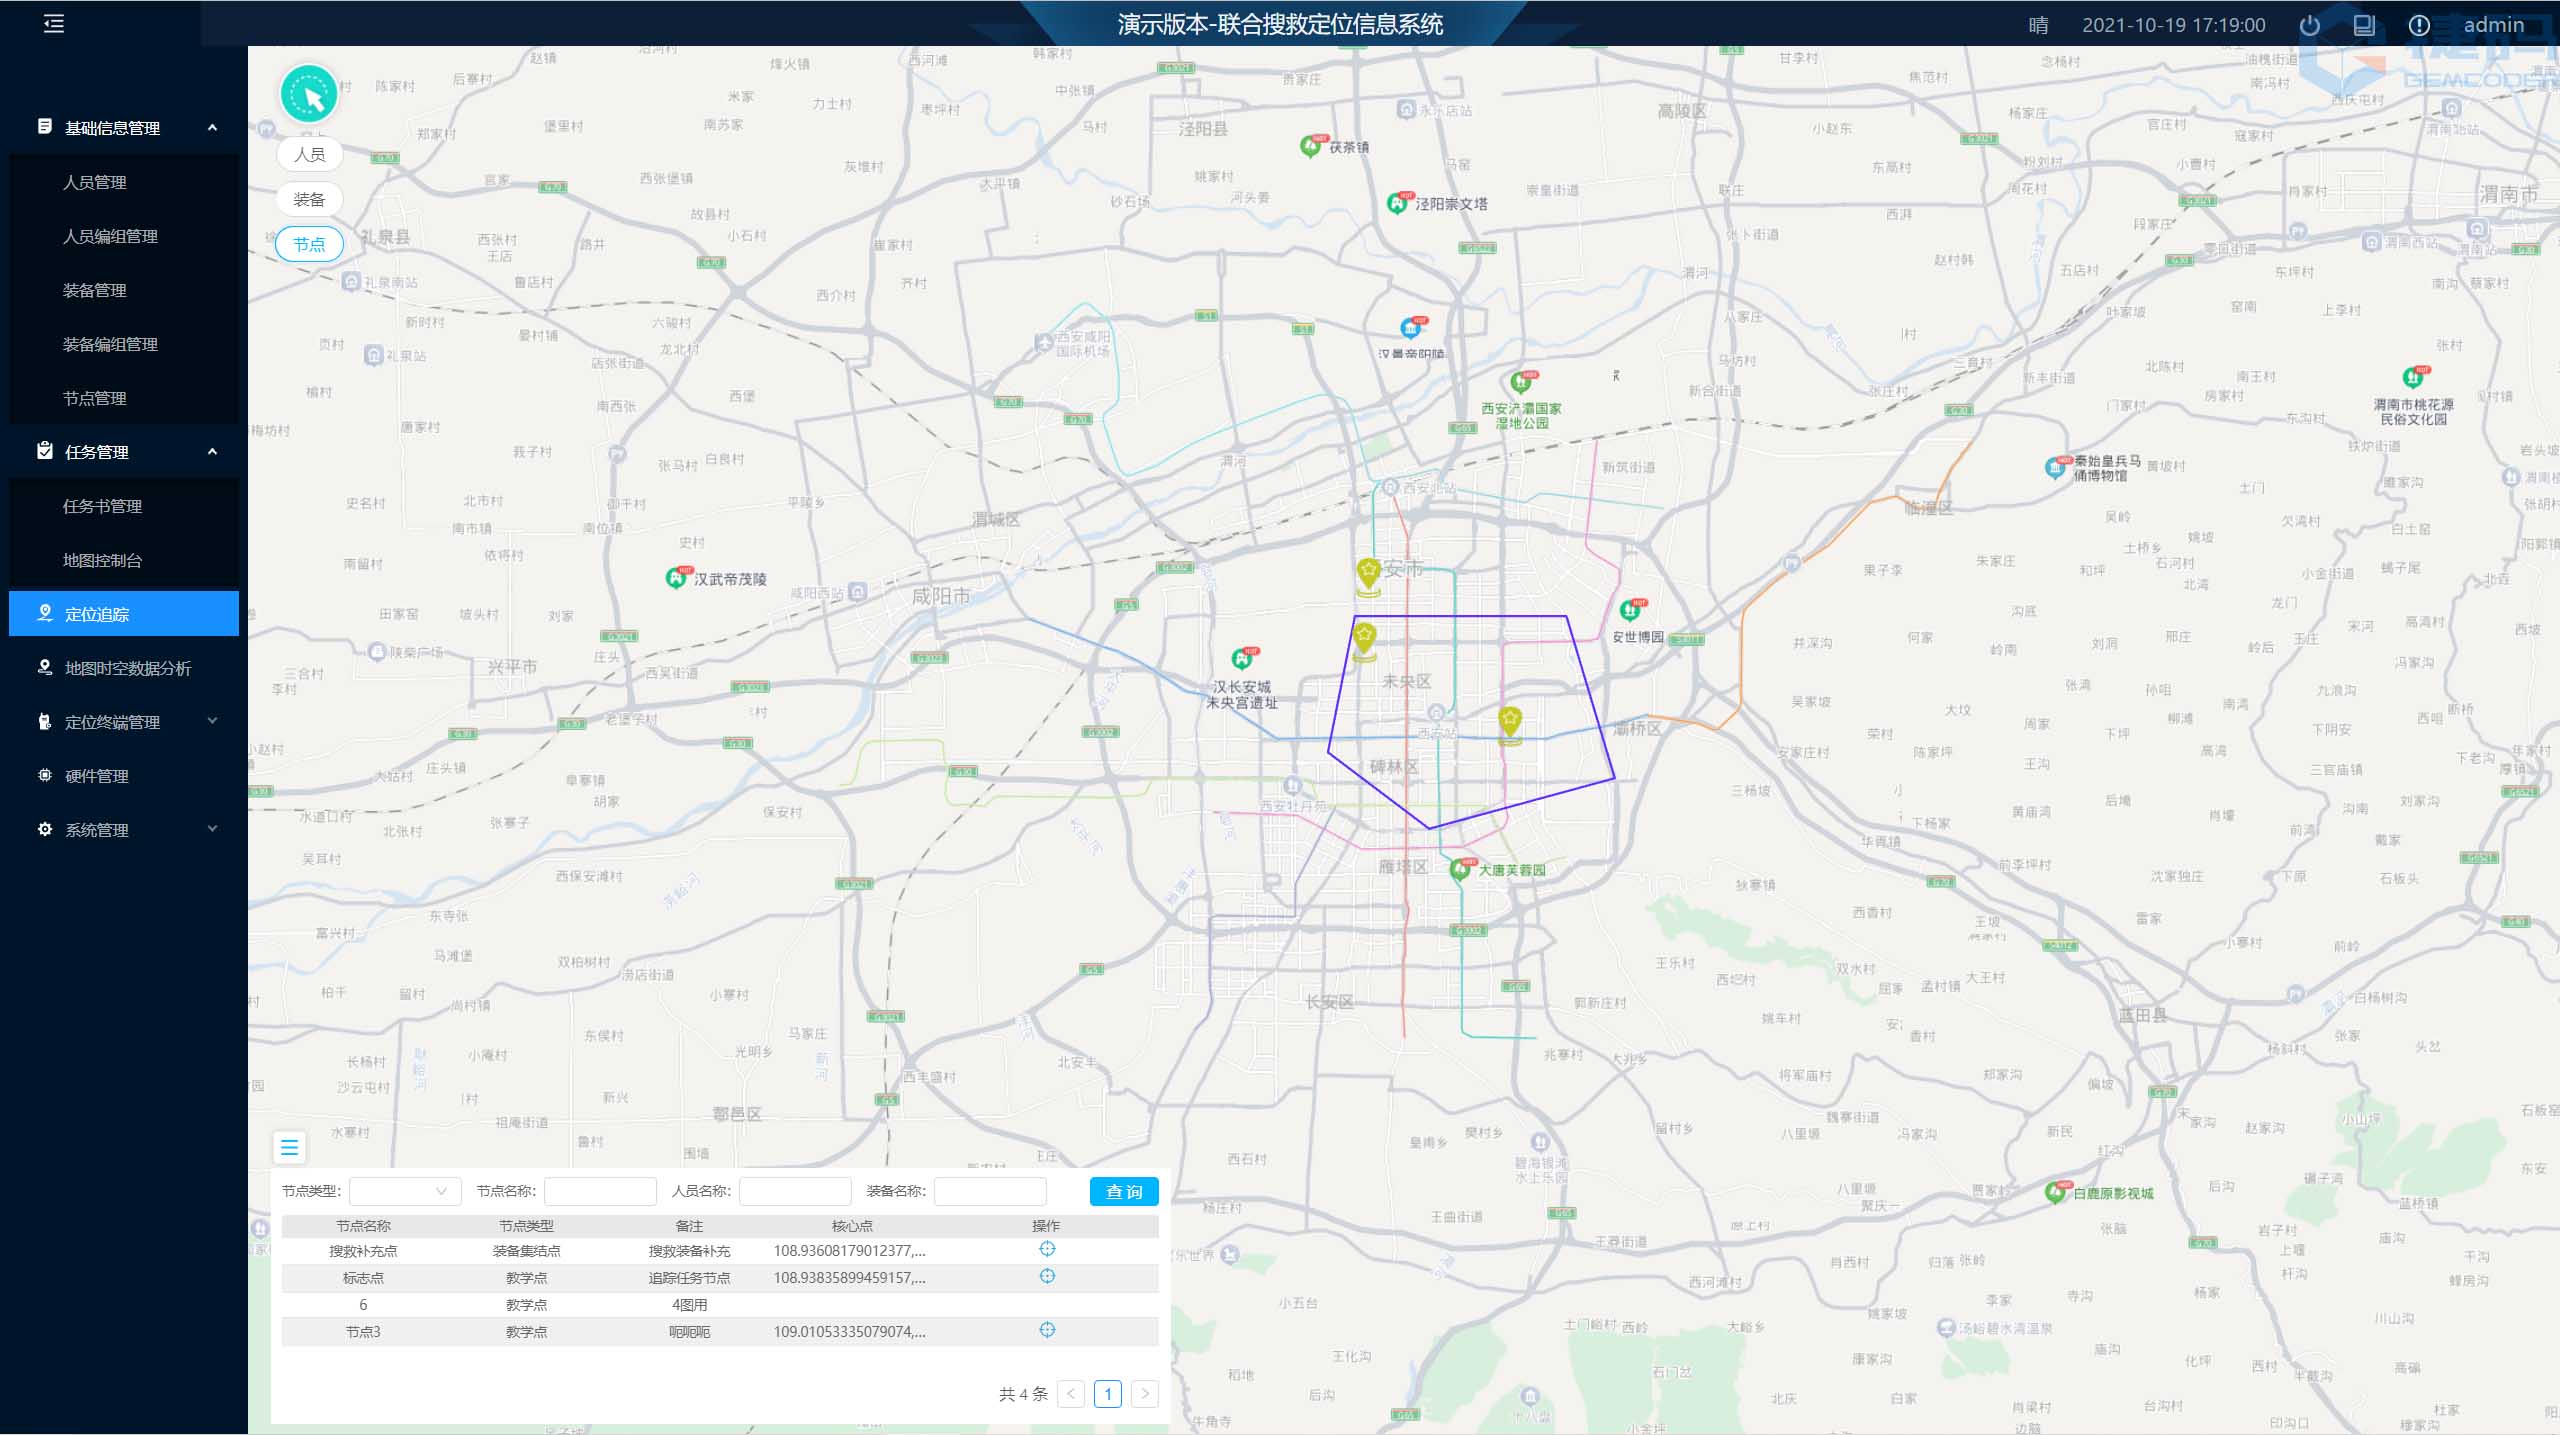Open the 节点类型 dropdown

pyautogui.click(x=405, y=1191)
